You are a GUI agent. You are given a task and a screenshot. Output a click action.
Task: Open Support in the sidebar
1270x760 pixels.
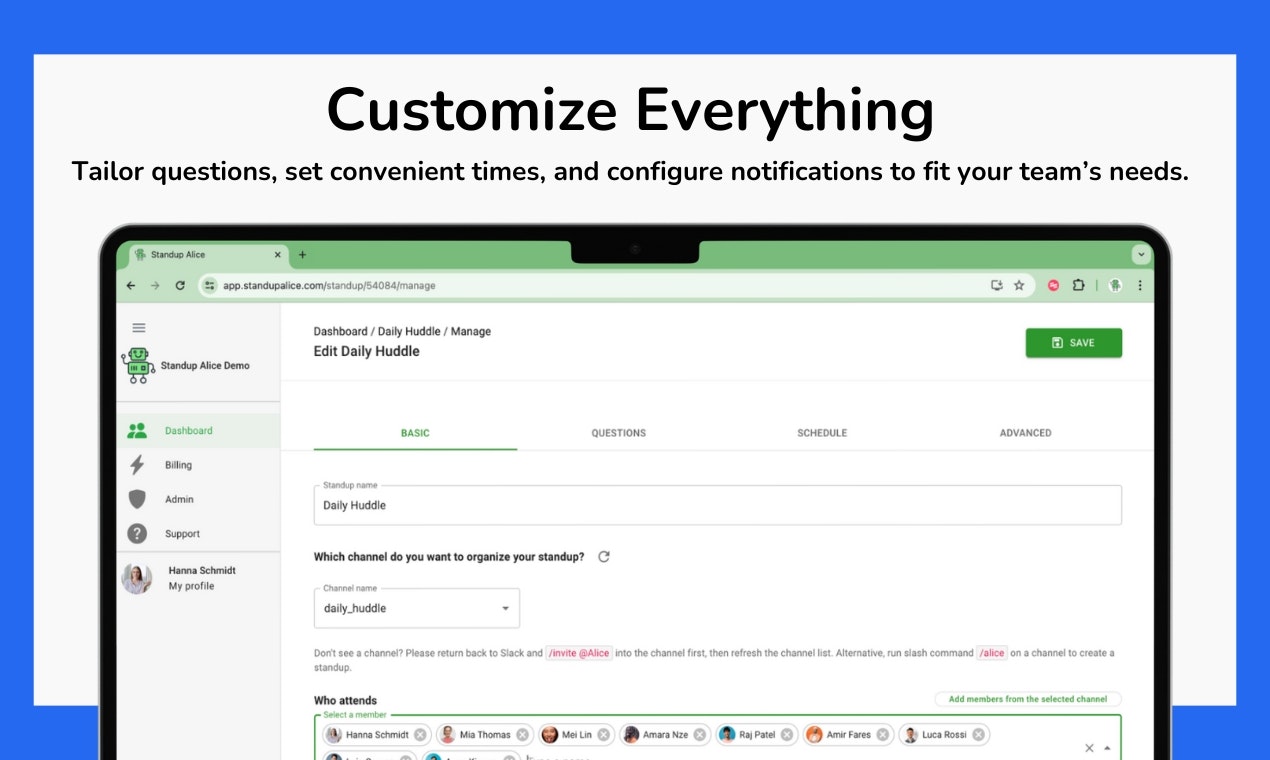198,534
